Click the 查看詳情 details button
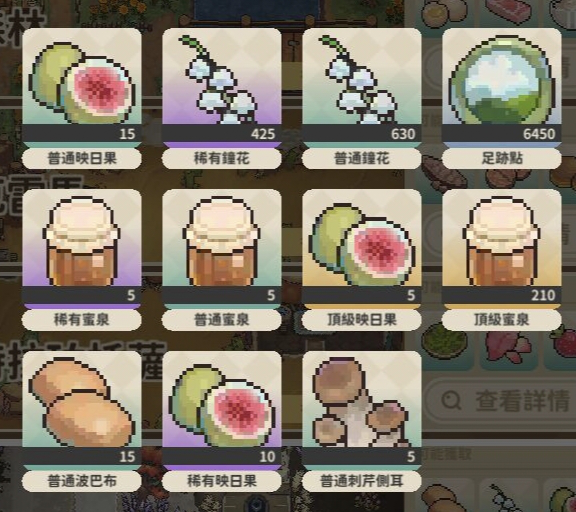Viewport: 576px width, 512px height. (500, 401)
